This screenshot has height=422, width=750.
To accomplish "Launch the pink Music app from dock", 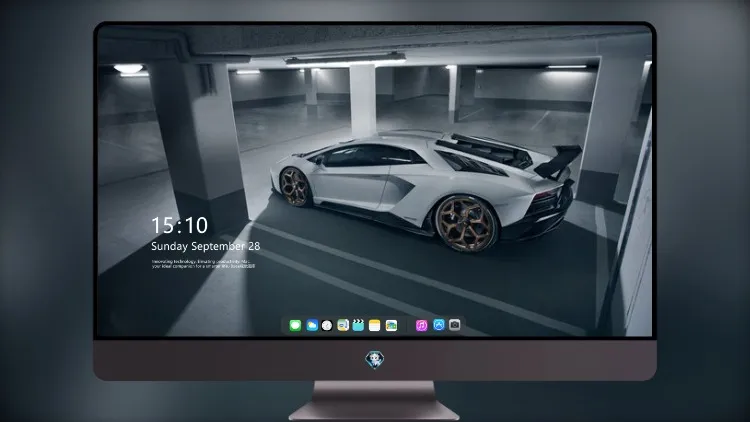I will (x=421, y=325).
